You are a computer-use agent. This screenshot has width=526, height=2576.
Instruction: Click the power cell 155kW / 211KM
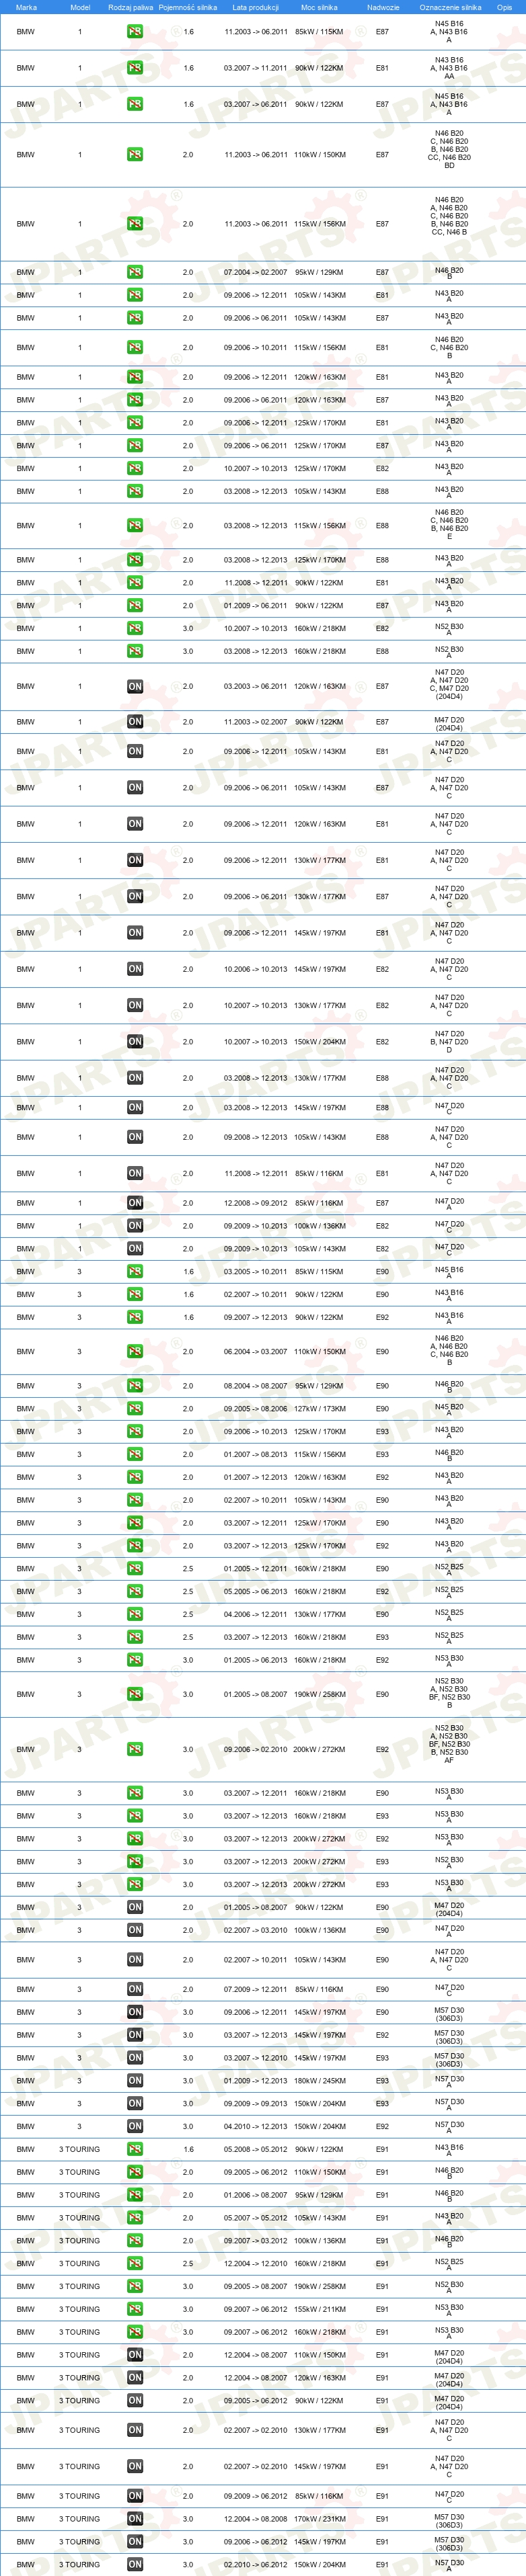tap(320, 2309)
